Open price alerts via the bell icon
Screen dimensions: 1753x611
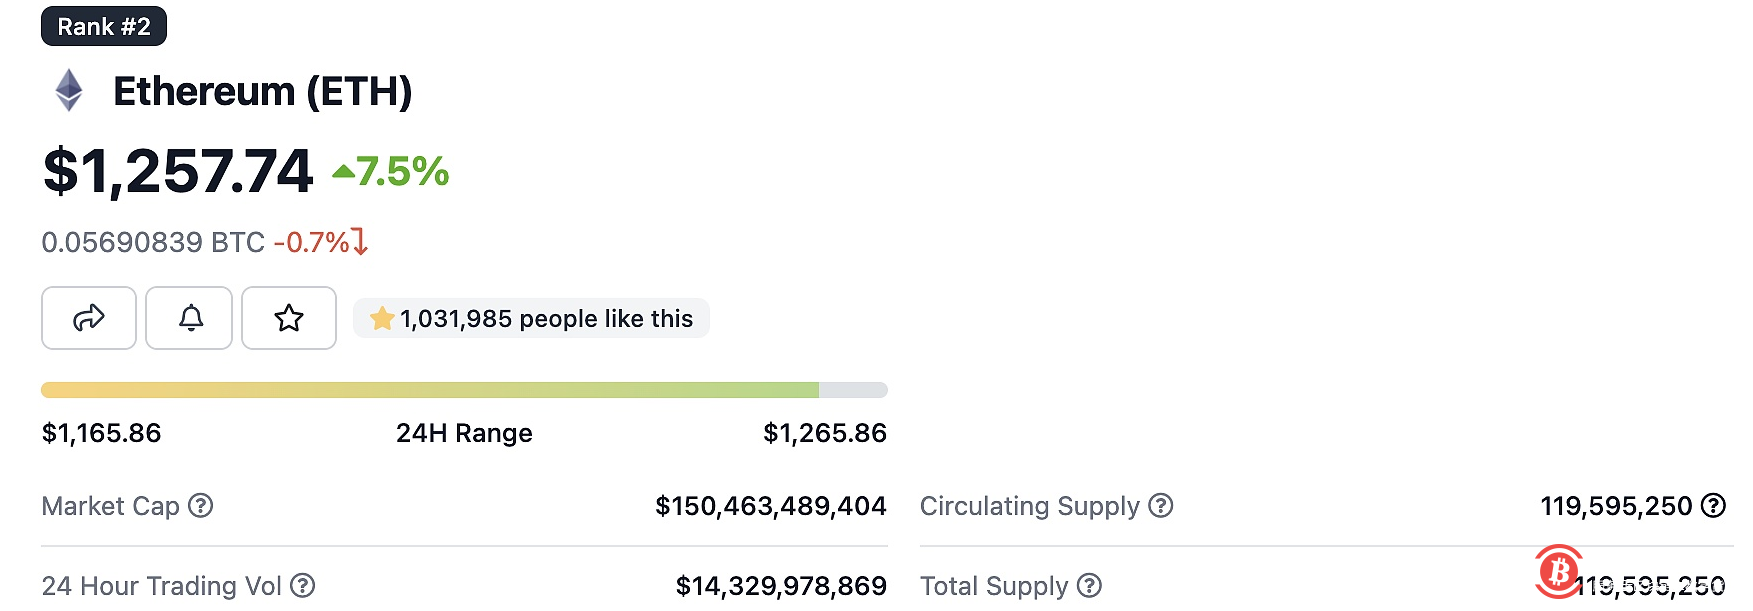coord(189,319)
